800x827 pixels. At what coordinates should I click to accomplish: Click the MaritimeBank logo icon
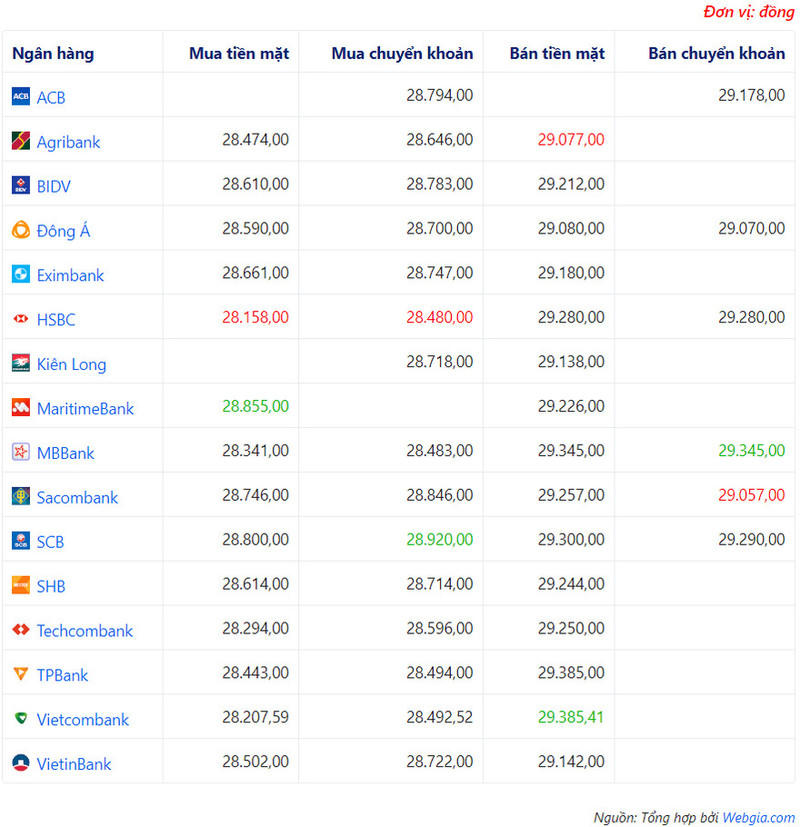click(21, 408)
